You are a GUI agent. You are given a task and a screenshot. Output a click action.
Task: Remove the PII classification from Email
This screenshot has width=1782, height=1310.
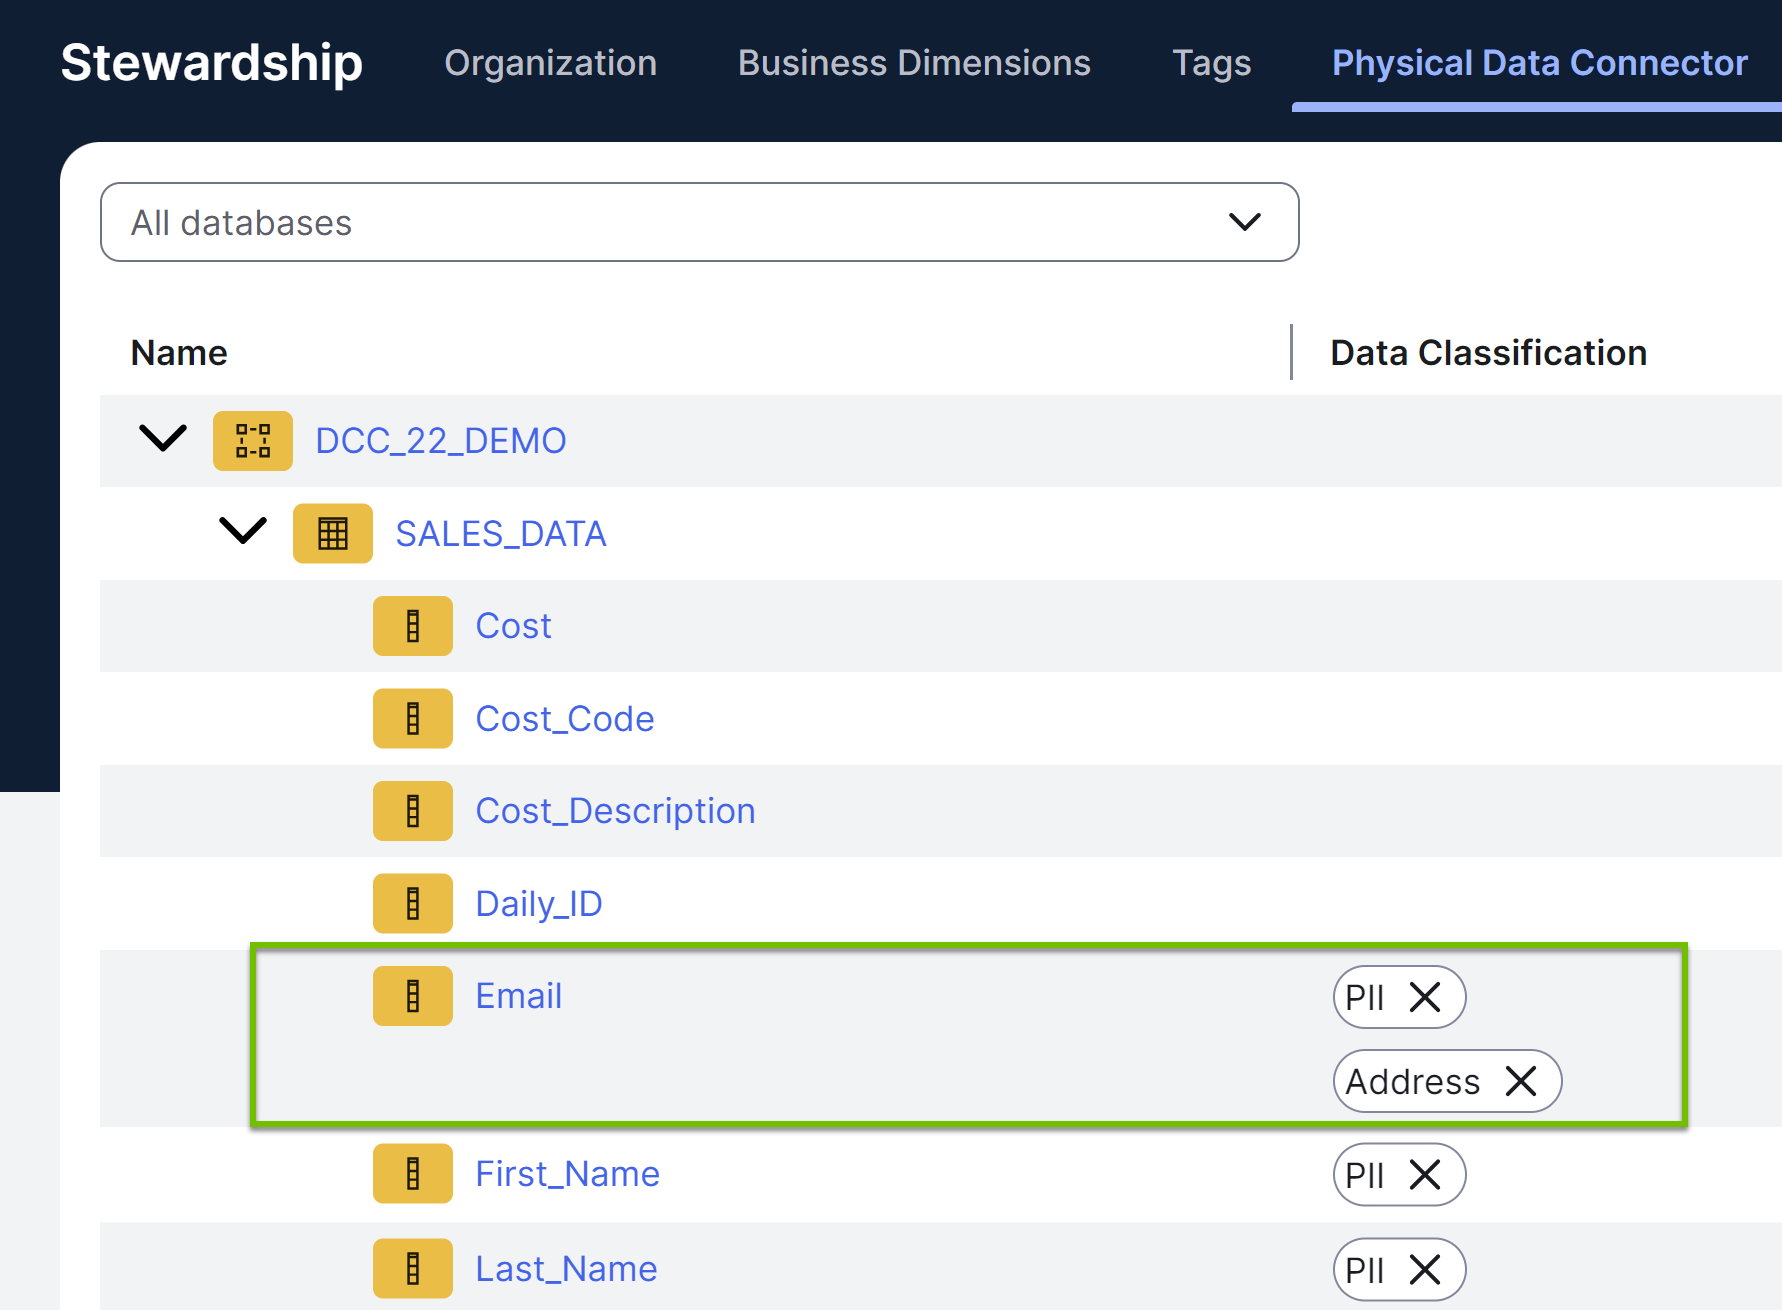click(1426, 996)
